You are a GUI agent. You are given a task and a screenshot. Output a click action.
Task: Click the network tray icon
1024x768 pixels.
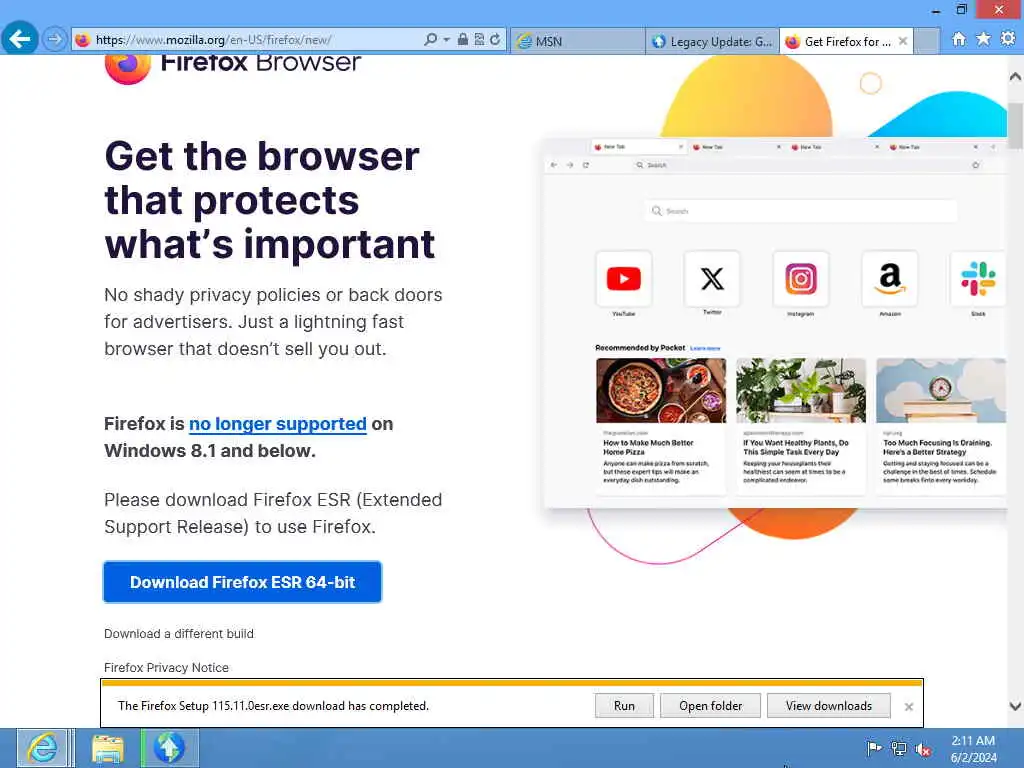(x=899, y=748)
